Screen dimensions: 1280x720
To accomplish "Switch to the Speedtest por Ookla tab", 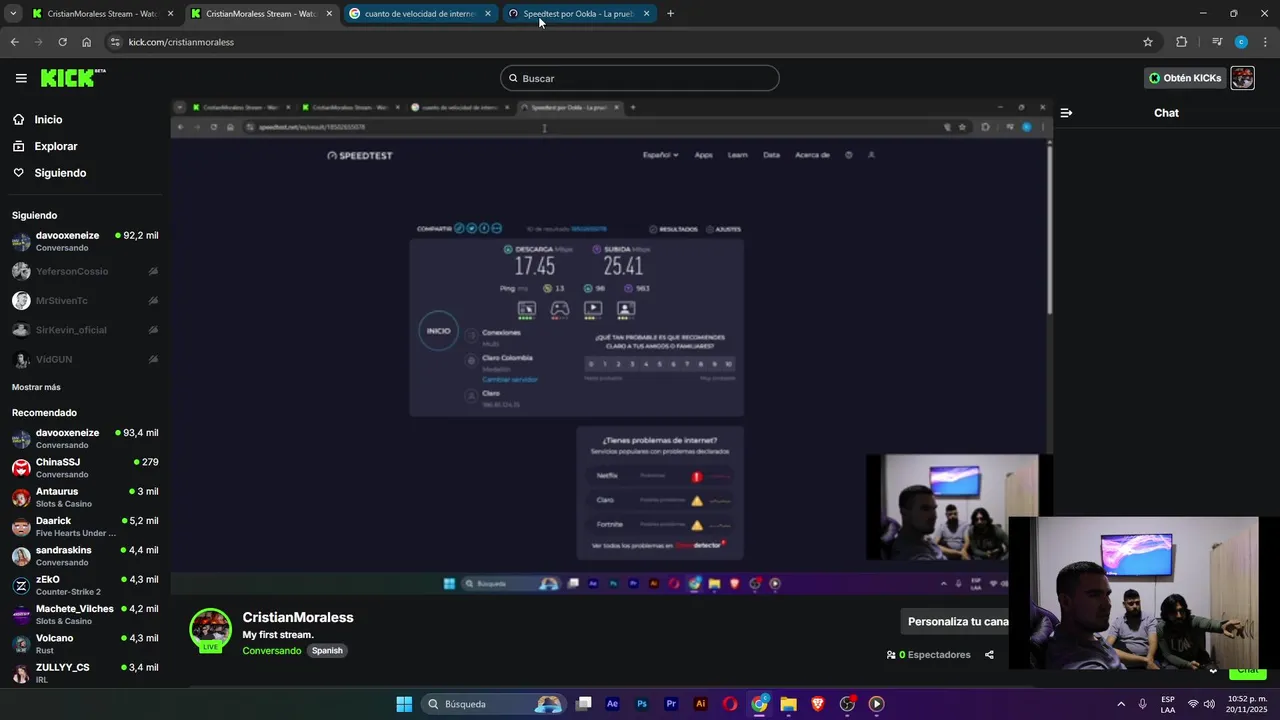I will coord(579,14).
